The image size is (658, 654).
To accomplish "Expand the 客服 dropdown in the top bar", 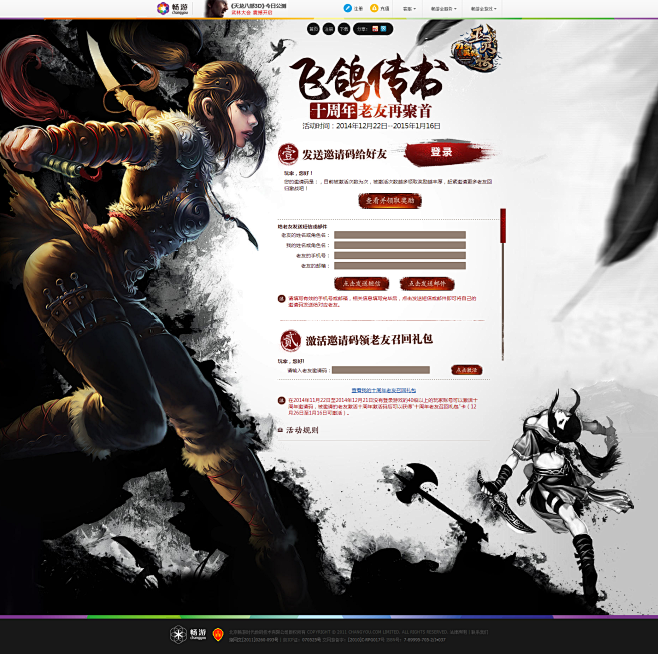I will point(409,8).
